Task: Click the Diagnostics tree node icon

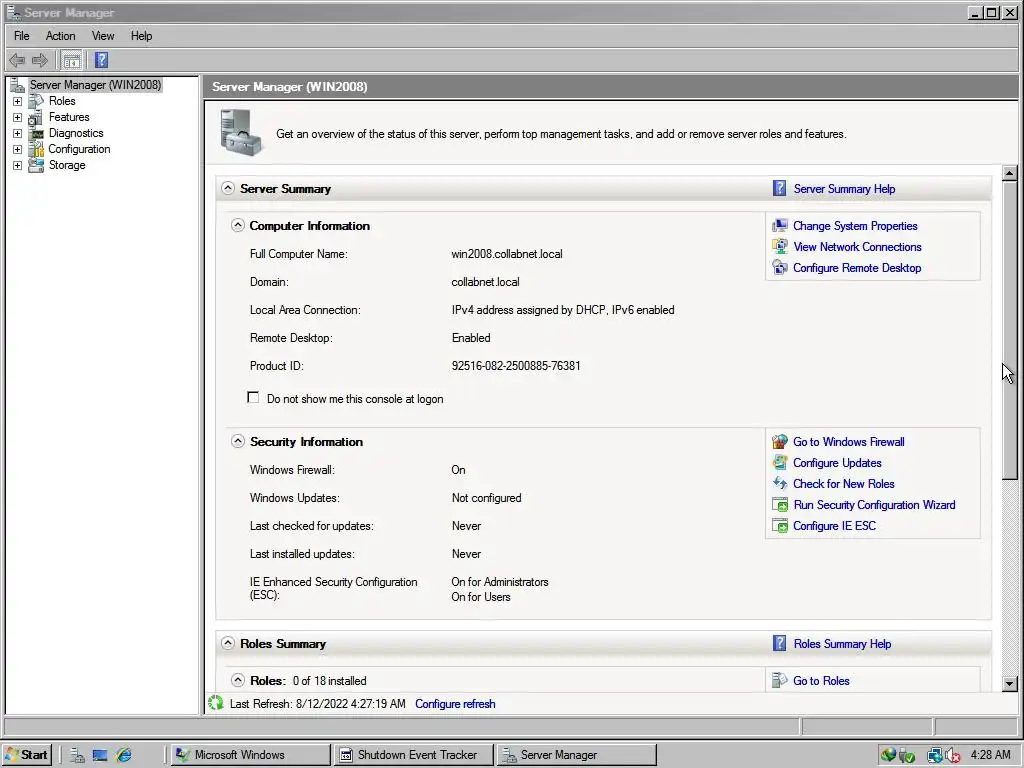Action: 37,133
